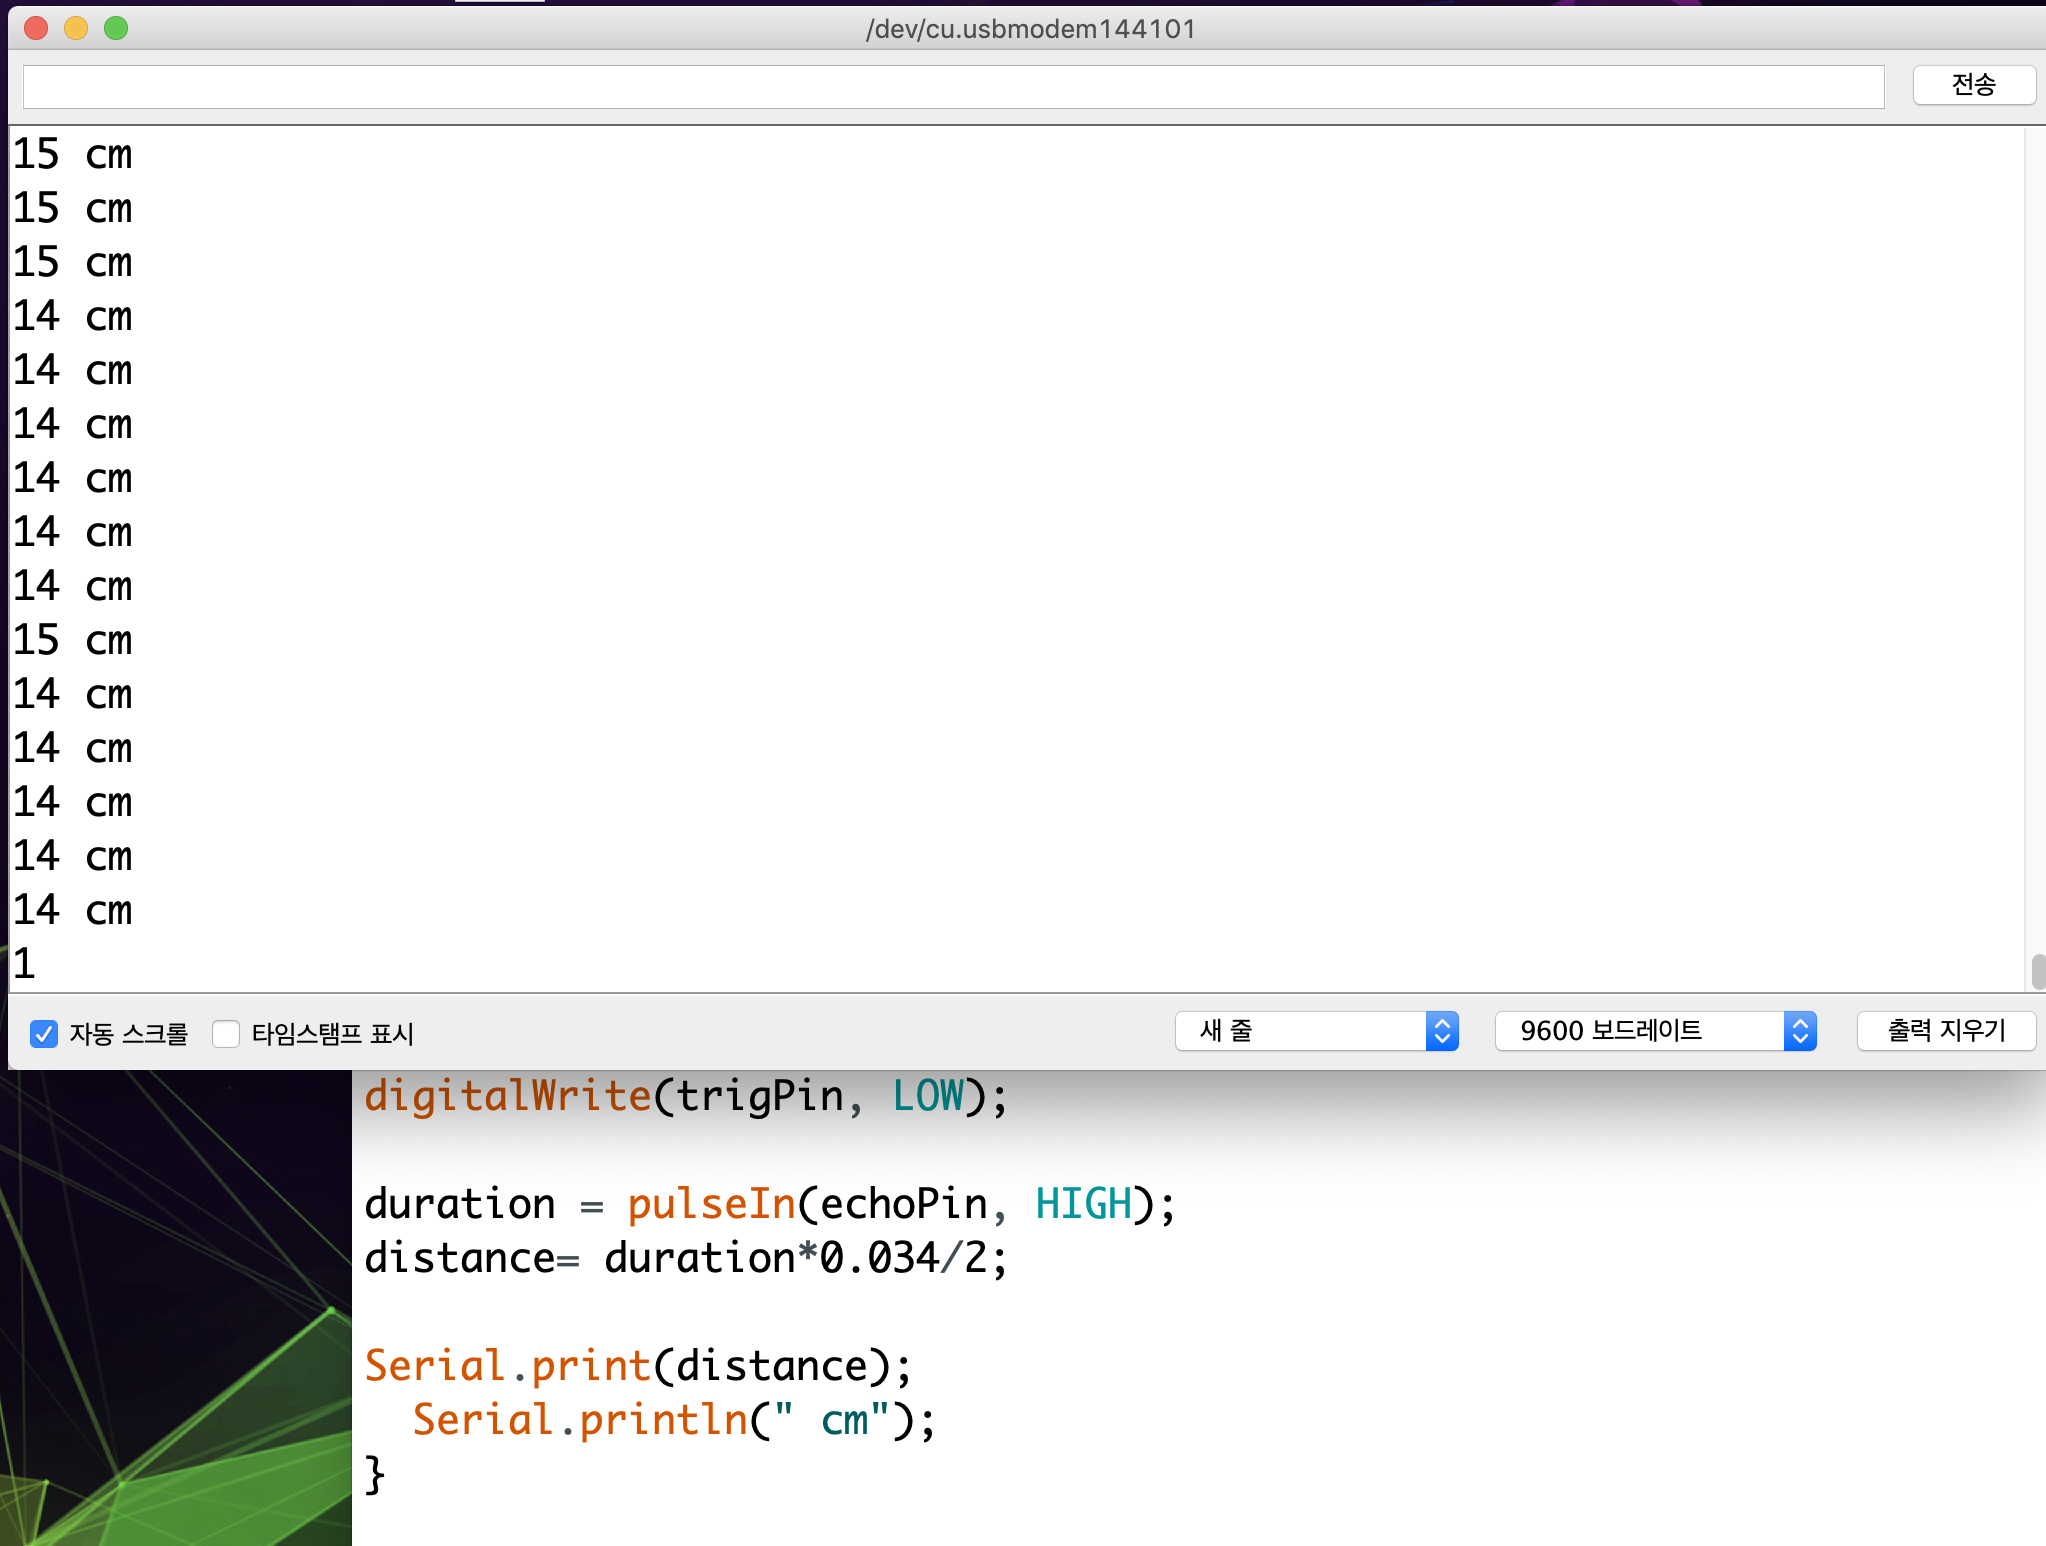Click the closing brace in the code

pyautogui.click(x=375, y=1474)
